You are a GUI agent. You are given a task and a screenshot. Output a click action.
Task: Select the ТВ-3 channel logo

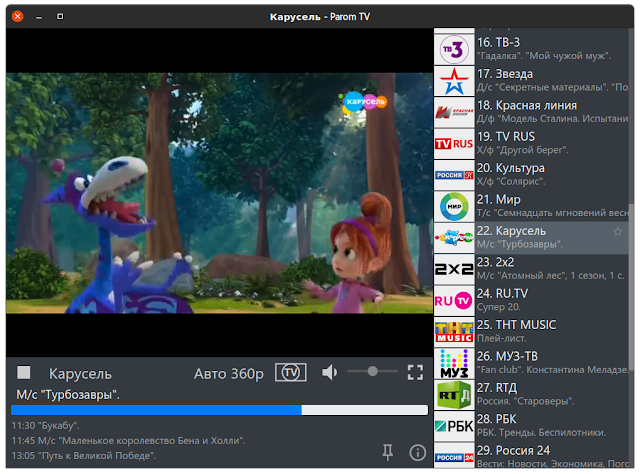click(x=454, y=50)
